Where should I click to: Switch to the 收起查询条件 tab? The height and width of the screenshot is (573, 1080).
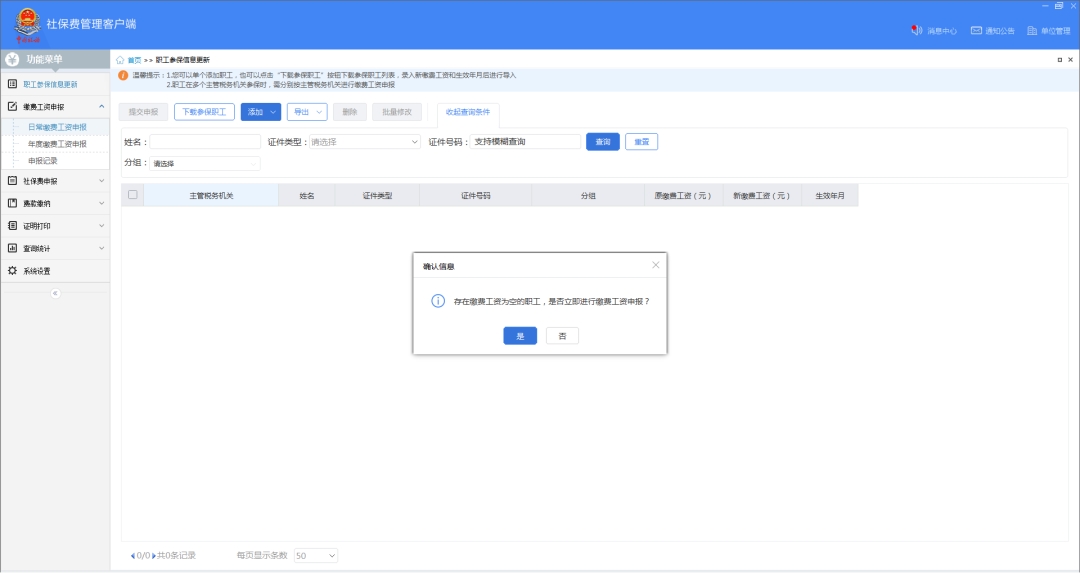[x=468, y=112]
